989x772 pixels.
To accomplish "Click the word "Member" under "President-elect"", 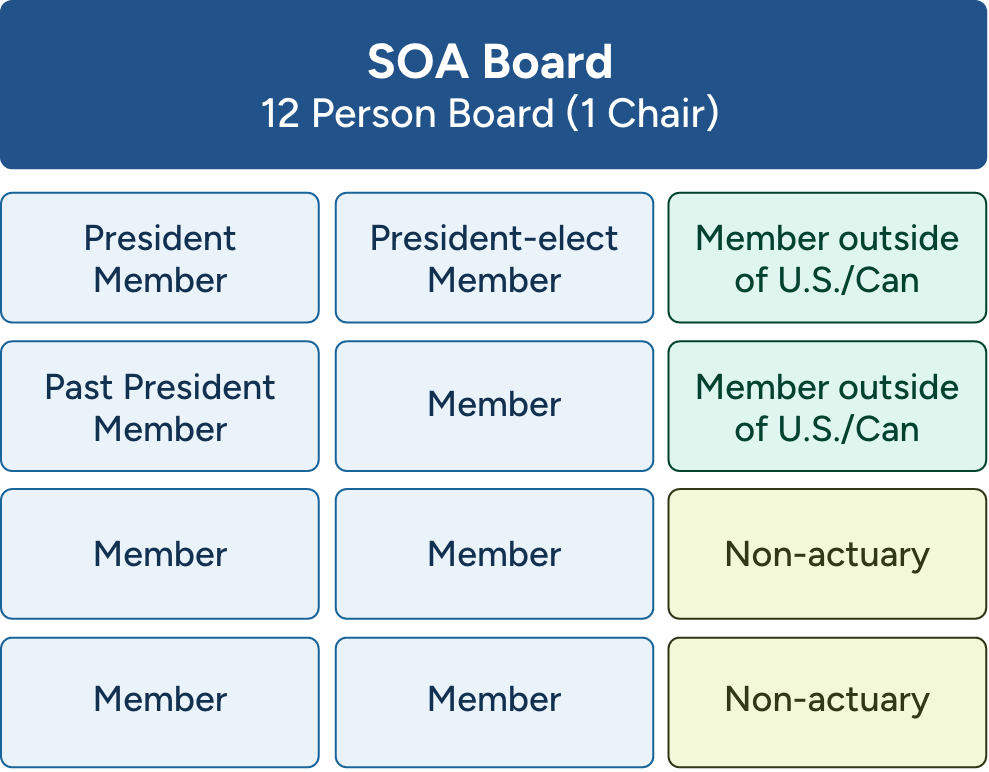I will point(494,280).
